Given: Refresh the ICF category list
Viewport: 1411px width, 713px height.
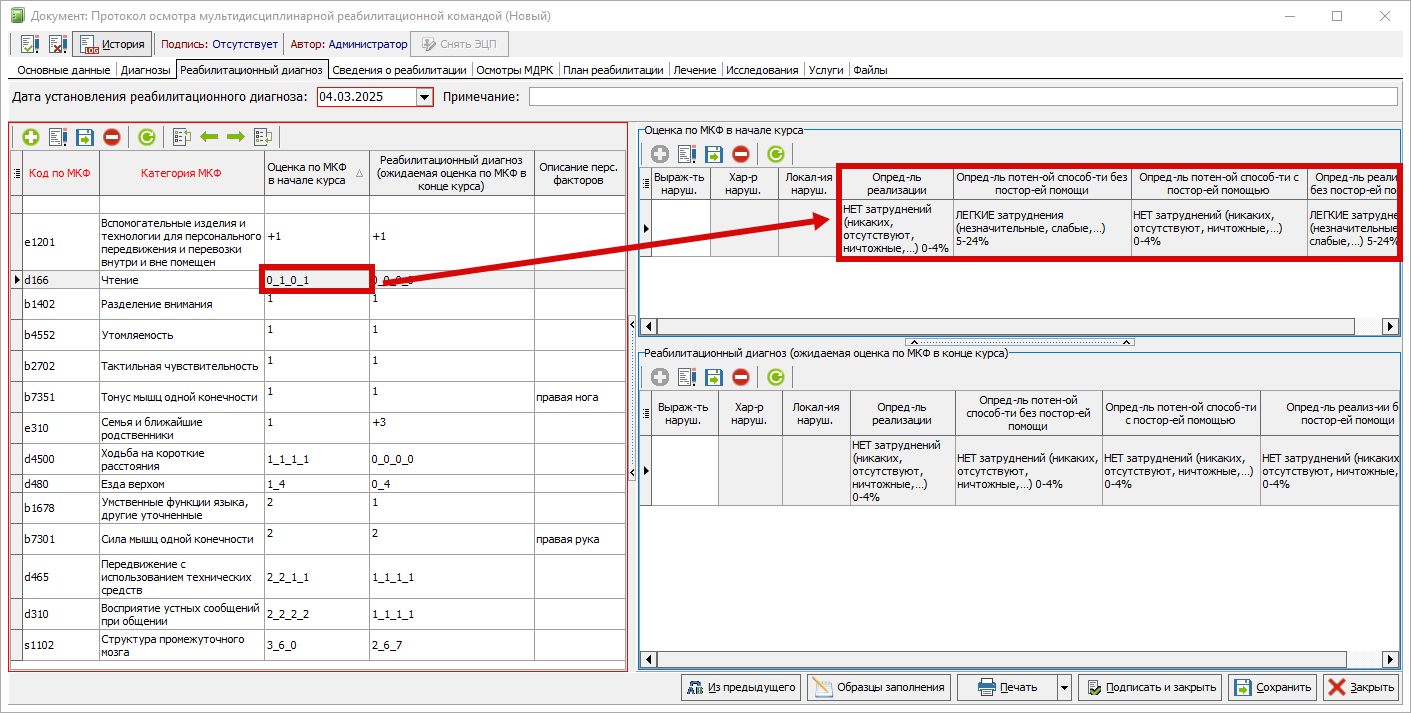Looking at the screenshot, I should (x=146, y=137).
